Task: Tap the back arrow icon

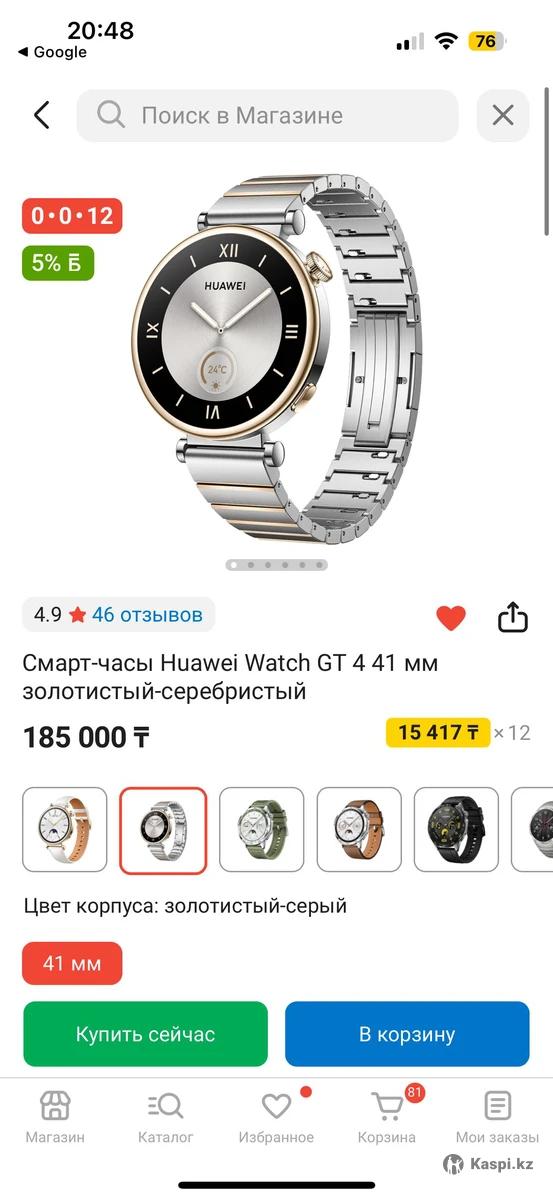Action: tap(41, 115)
